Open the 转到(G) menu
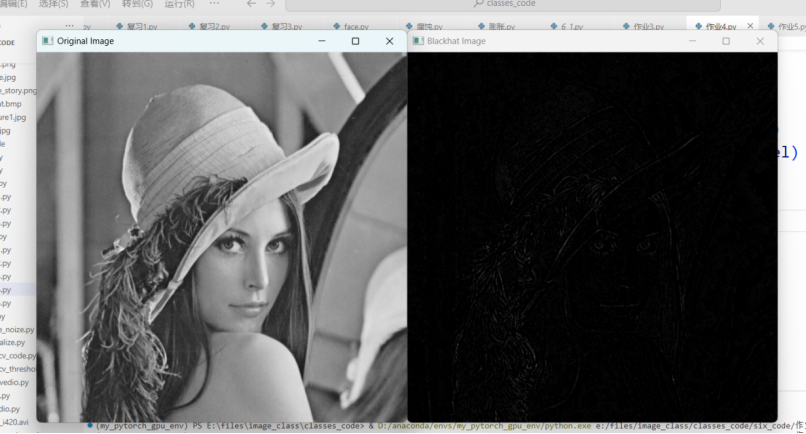The height and width of the screenshot is (434, 806). (x=137, y=4)
